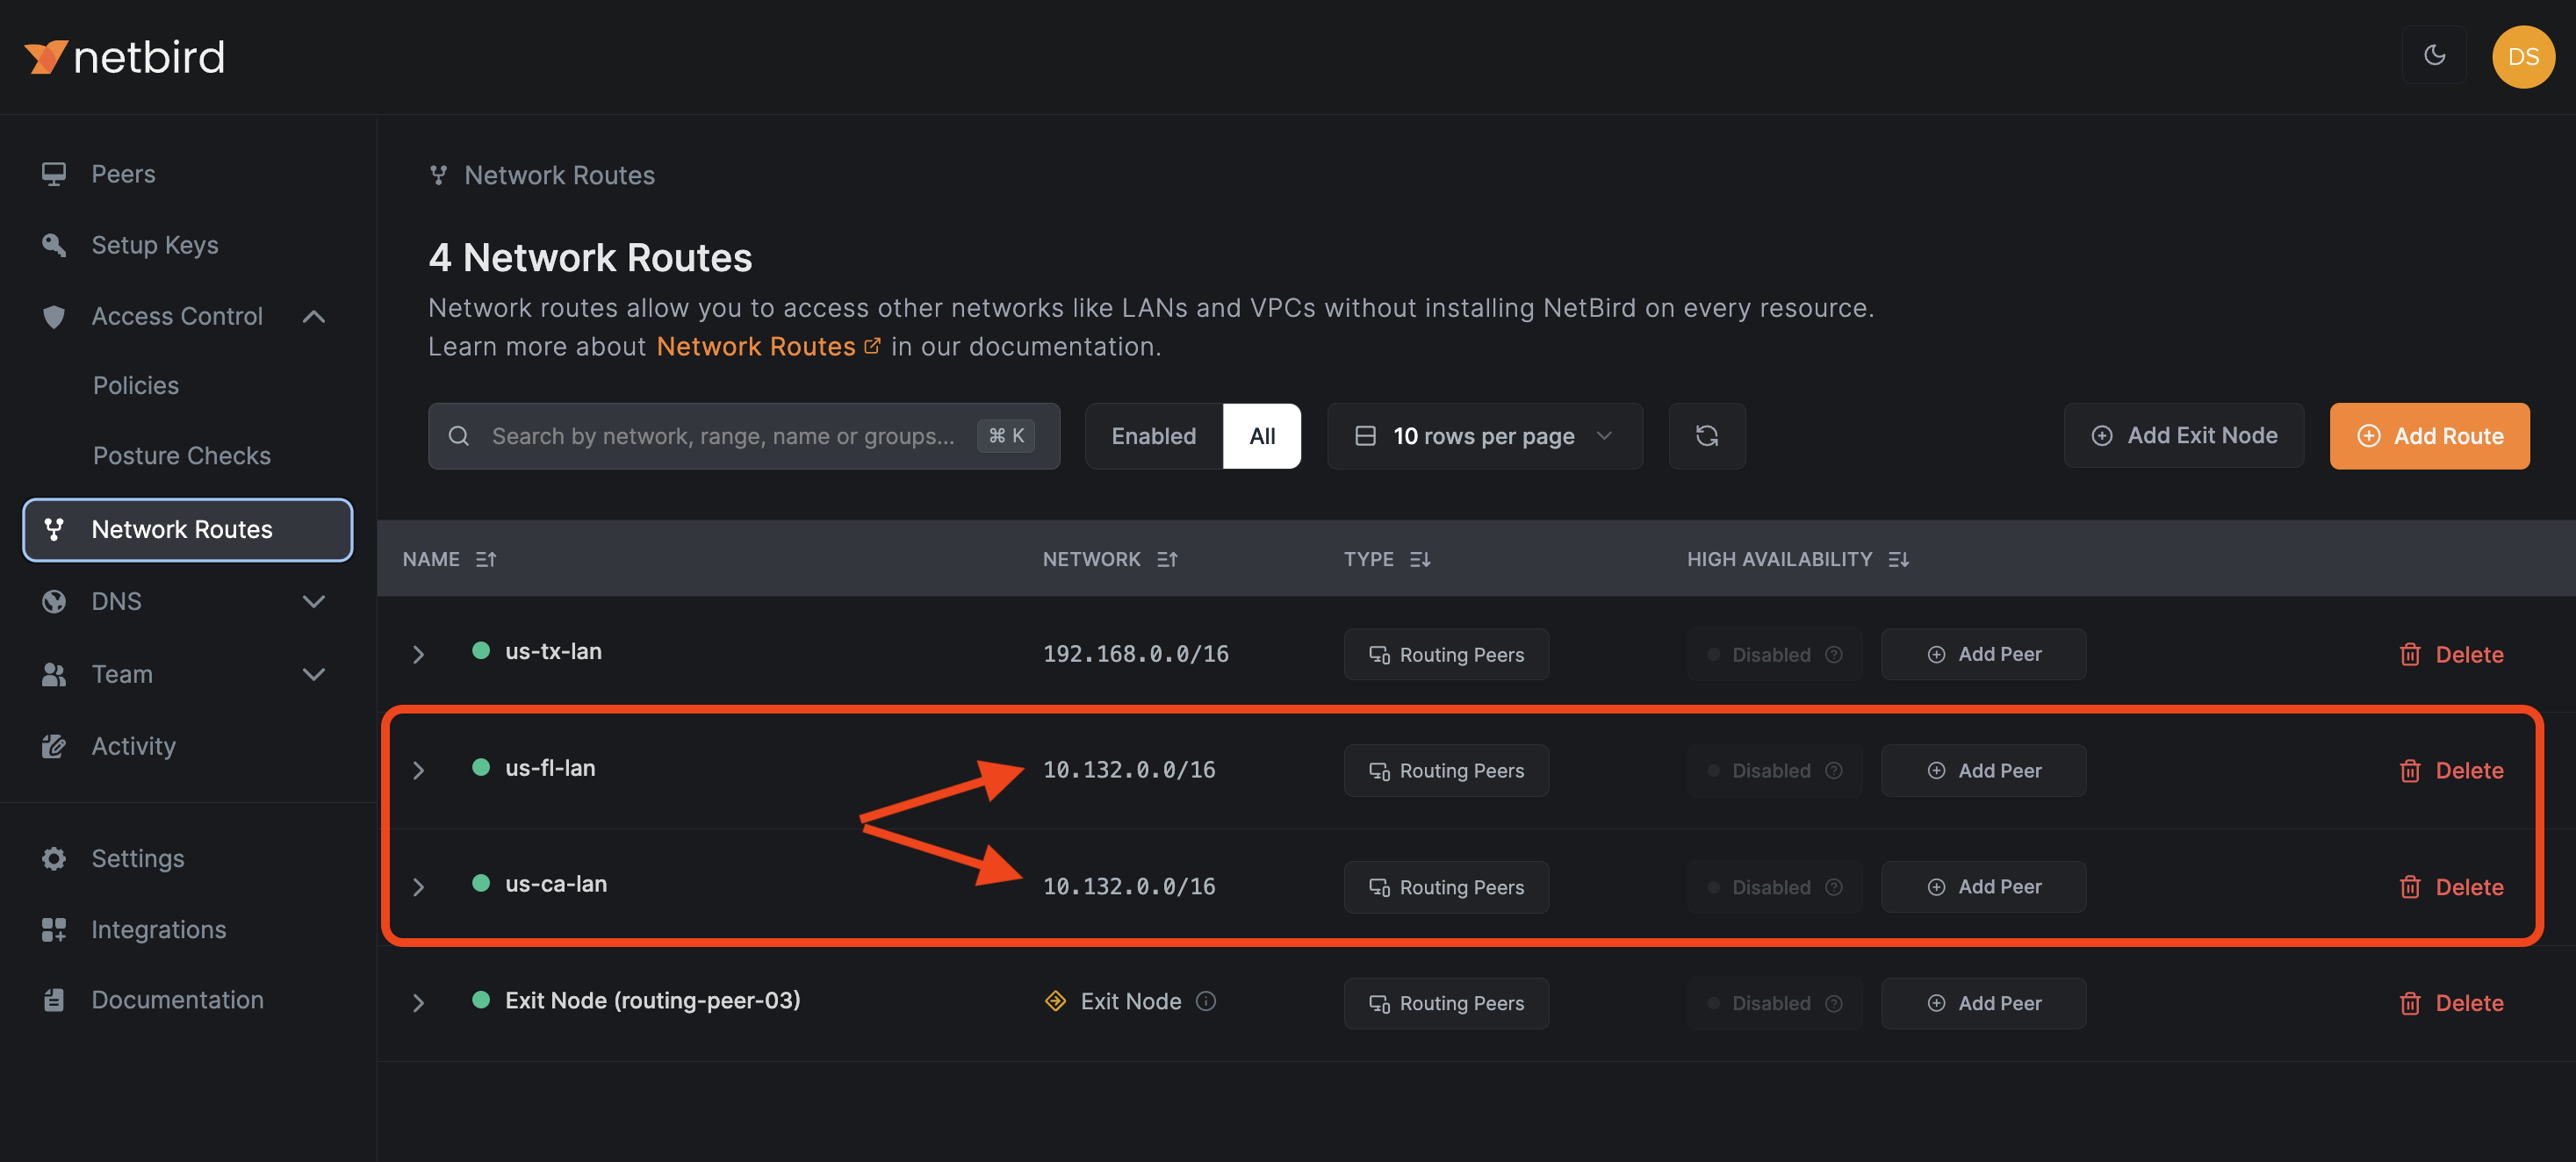Expand the us-fl-lan route row
2576x1162 pixels.
418,770
